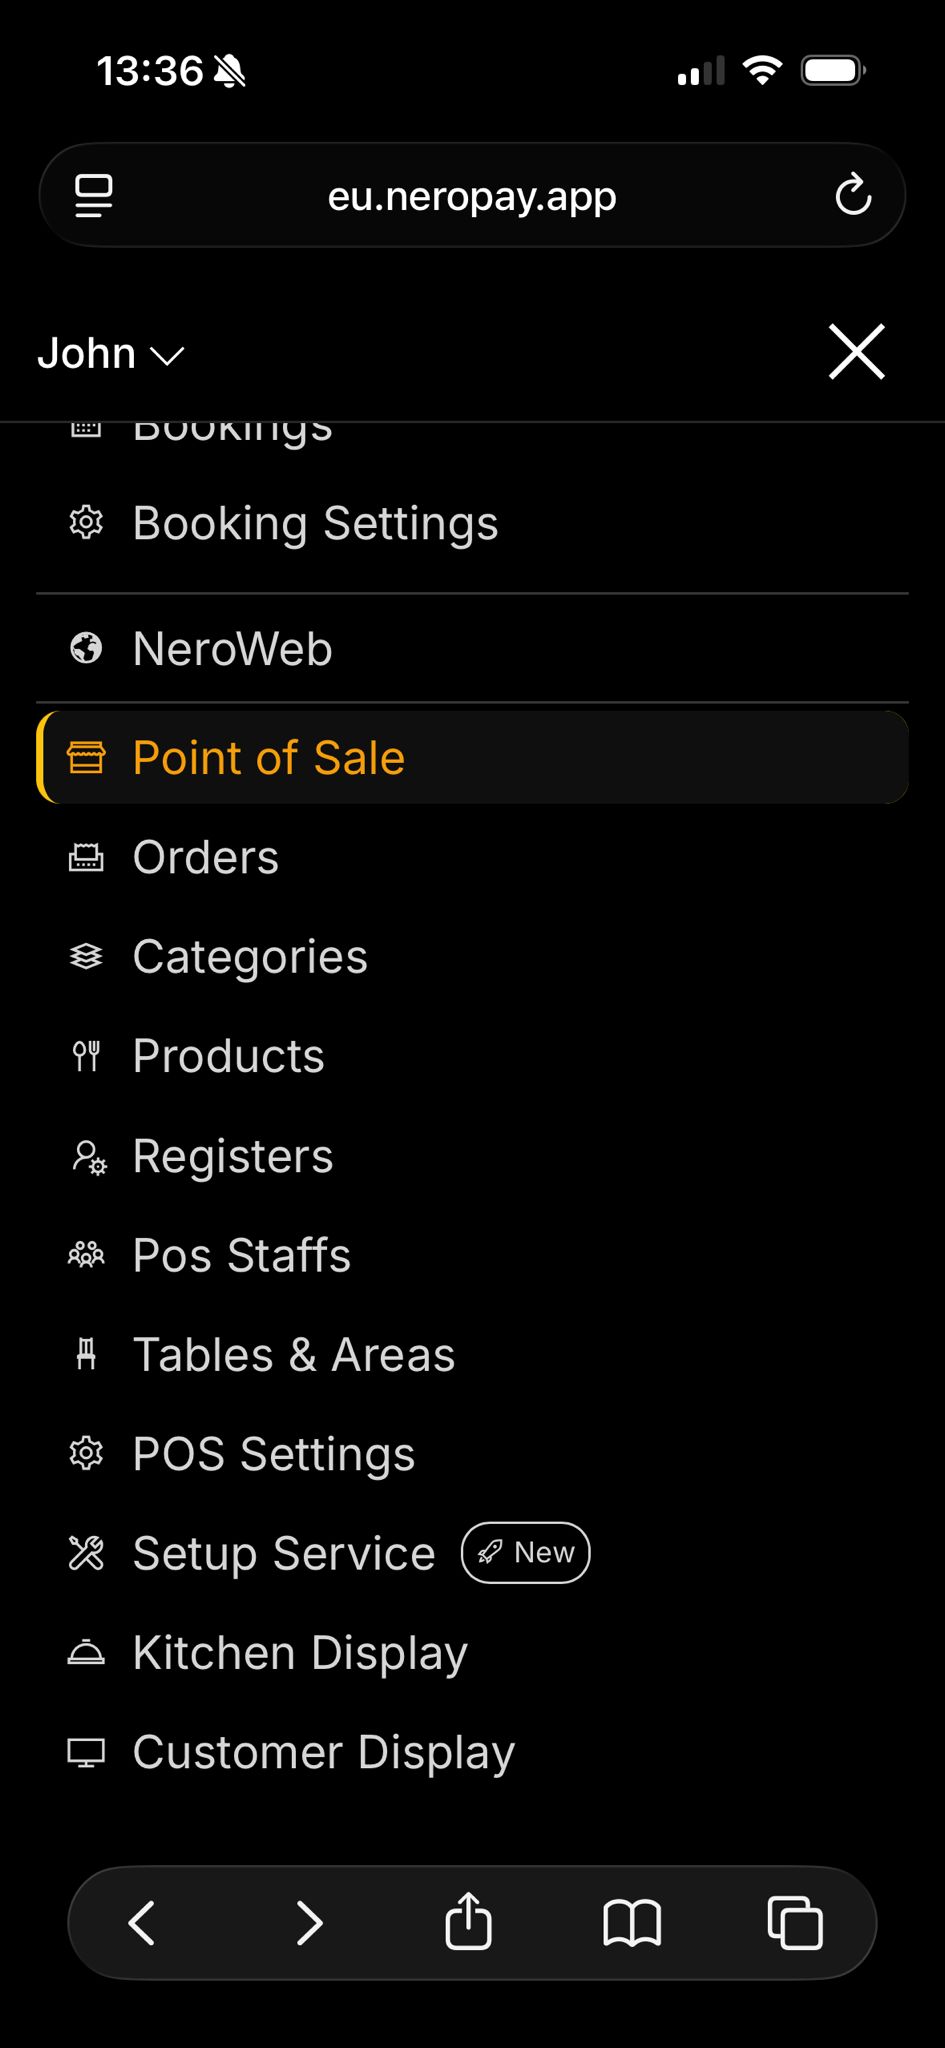Image resolution: width=945 pixels, height=2048 pixels.
Task: Tap the Safari share icon
Action: tap(468, 1922)
